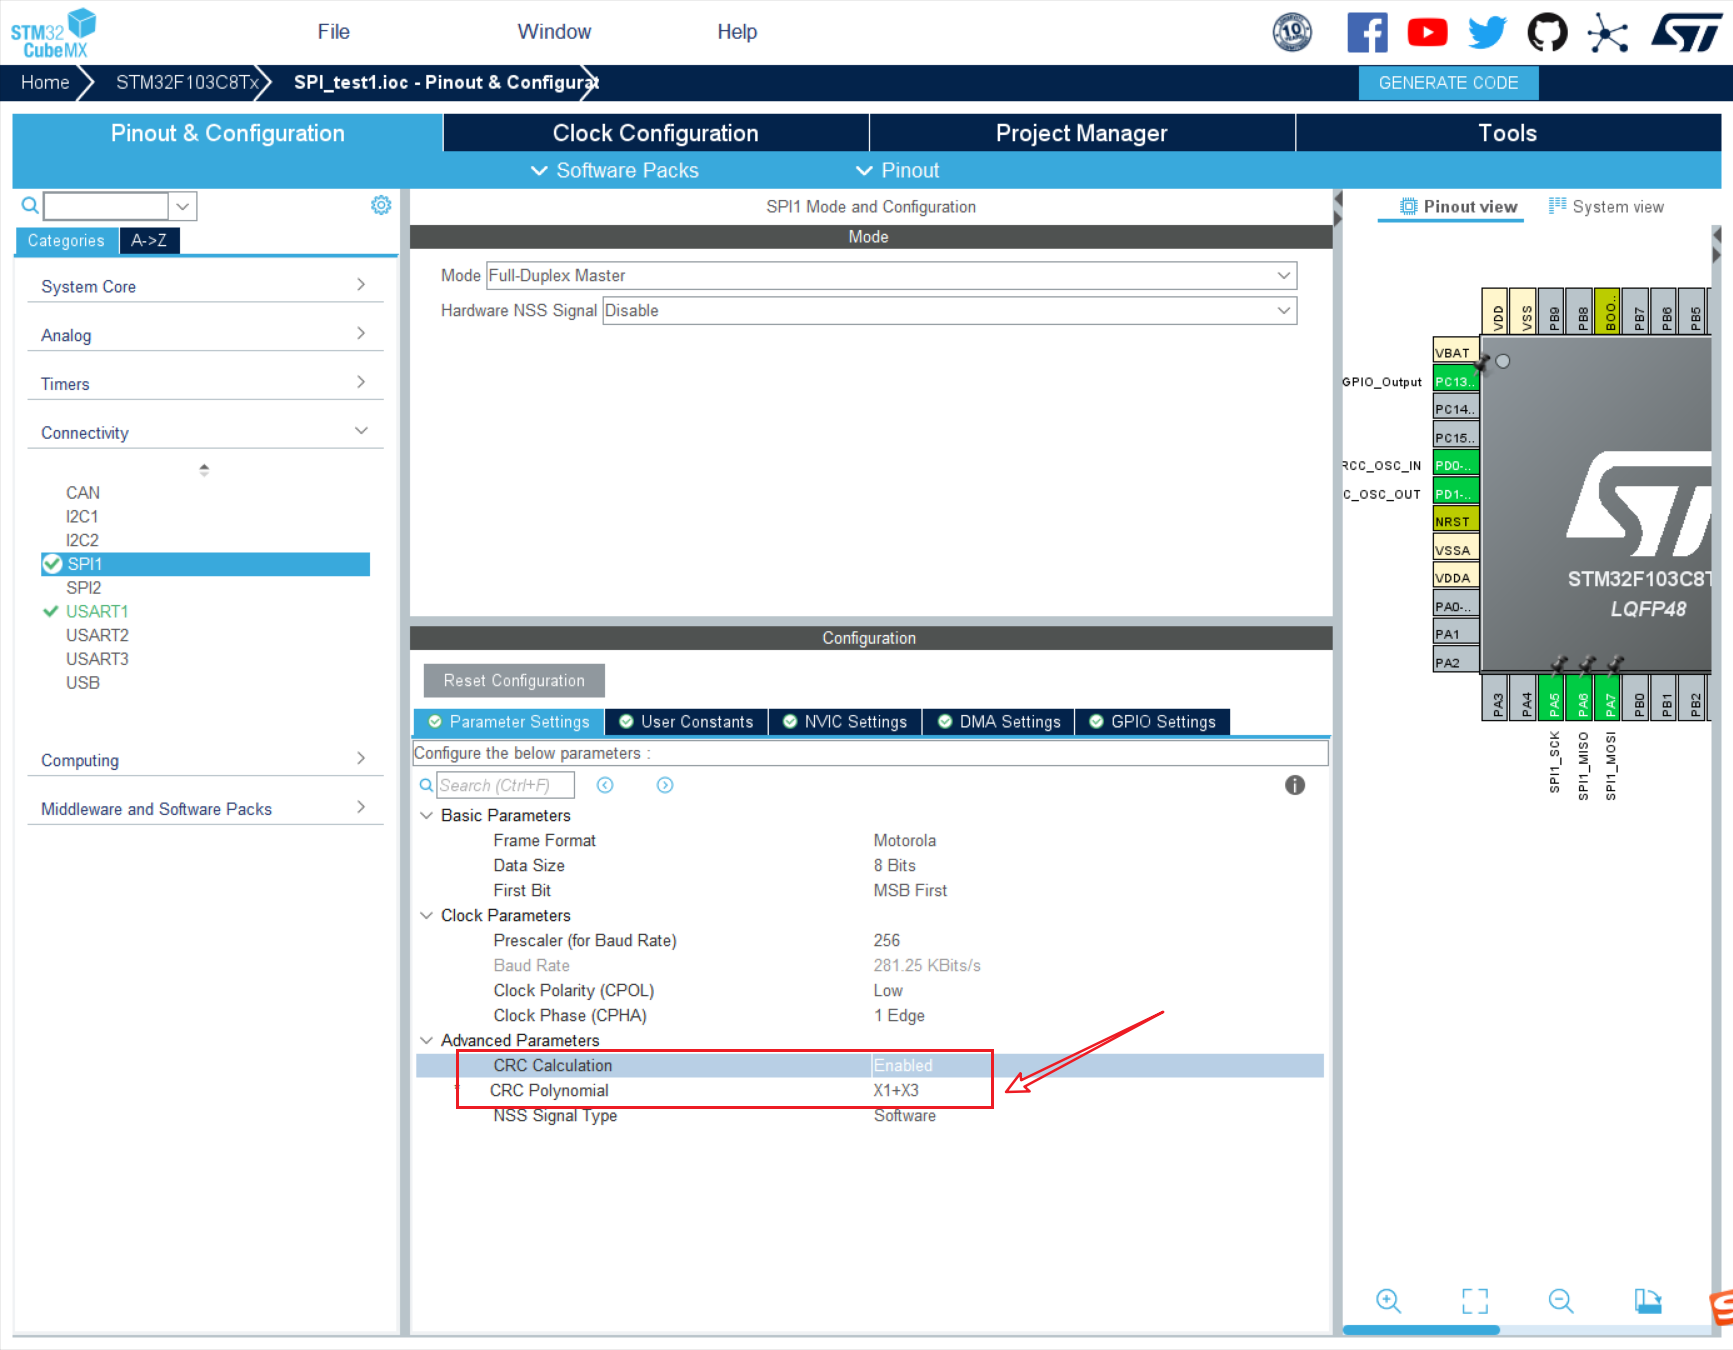Click the 10-year anniversary badge icon

[1292, 32]
